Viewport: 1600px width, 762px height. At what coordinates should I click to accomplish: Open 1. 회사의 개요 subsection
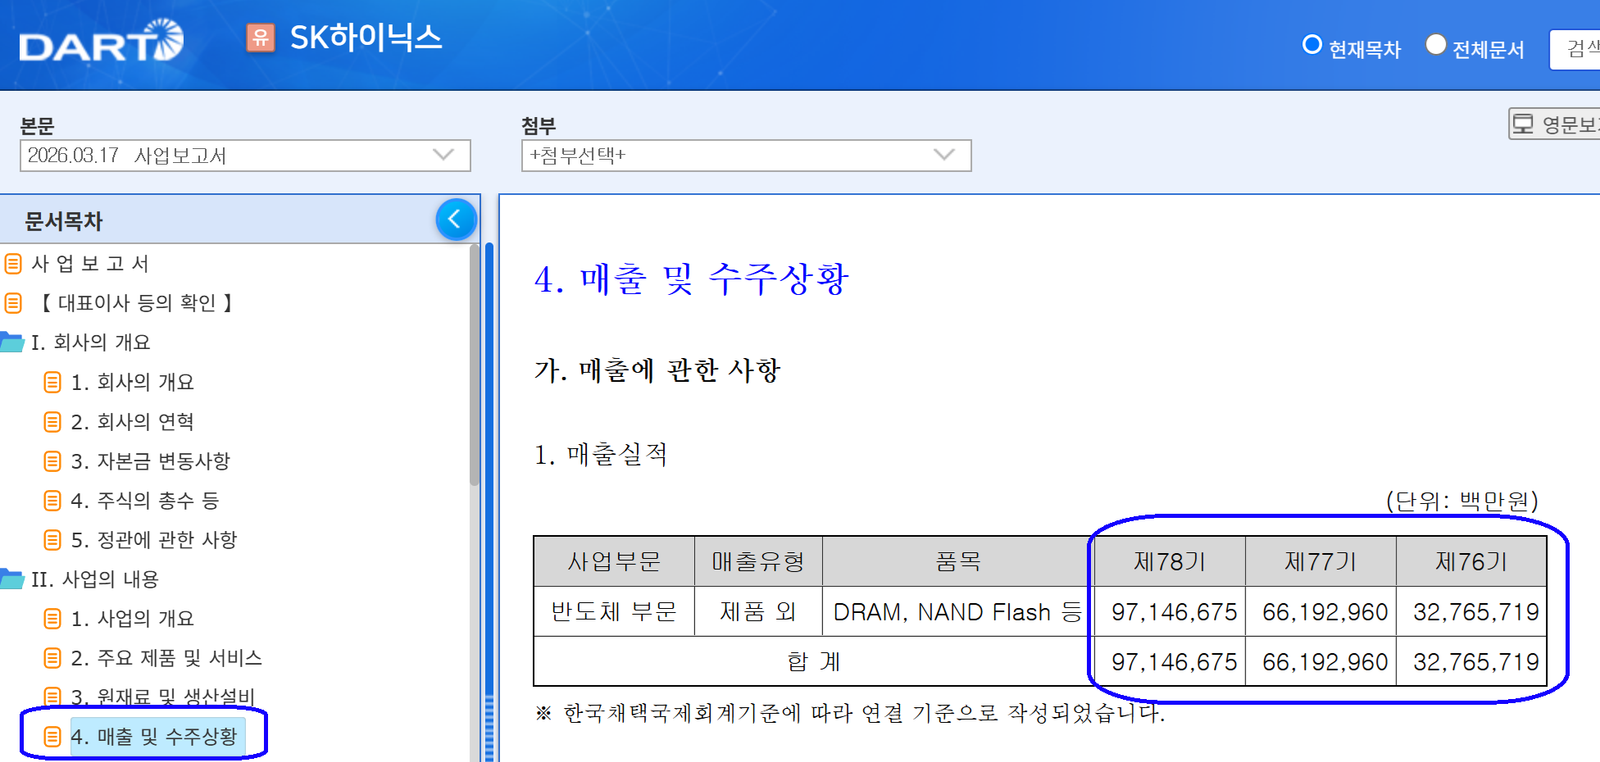[x=132, y=382]
